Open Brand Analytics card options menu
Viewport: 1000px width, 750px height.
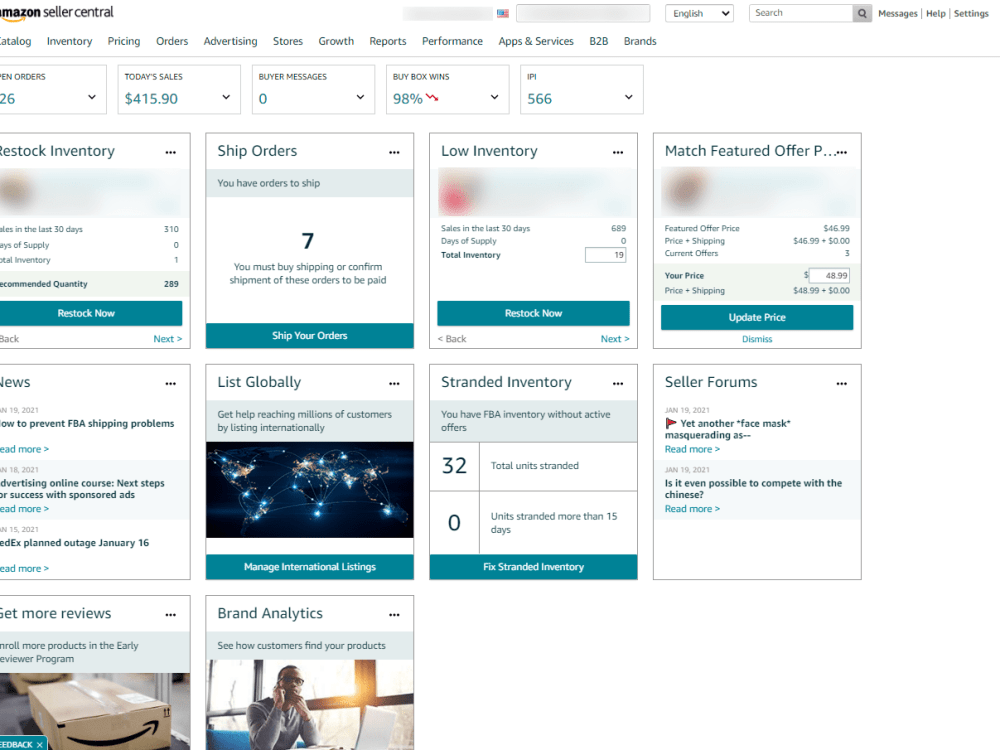tap(394, 615)
